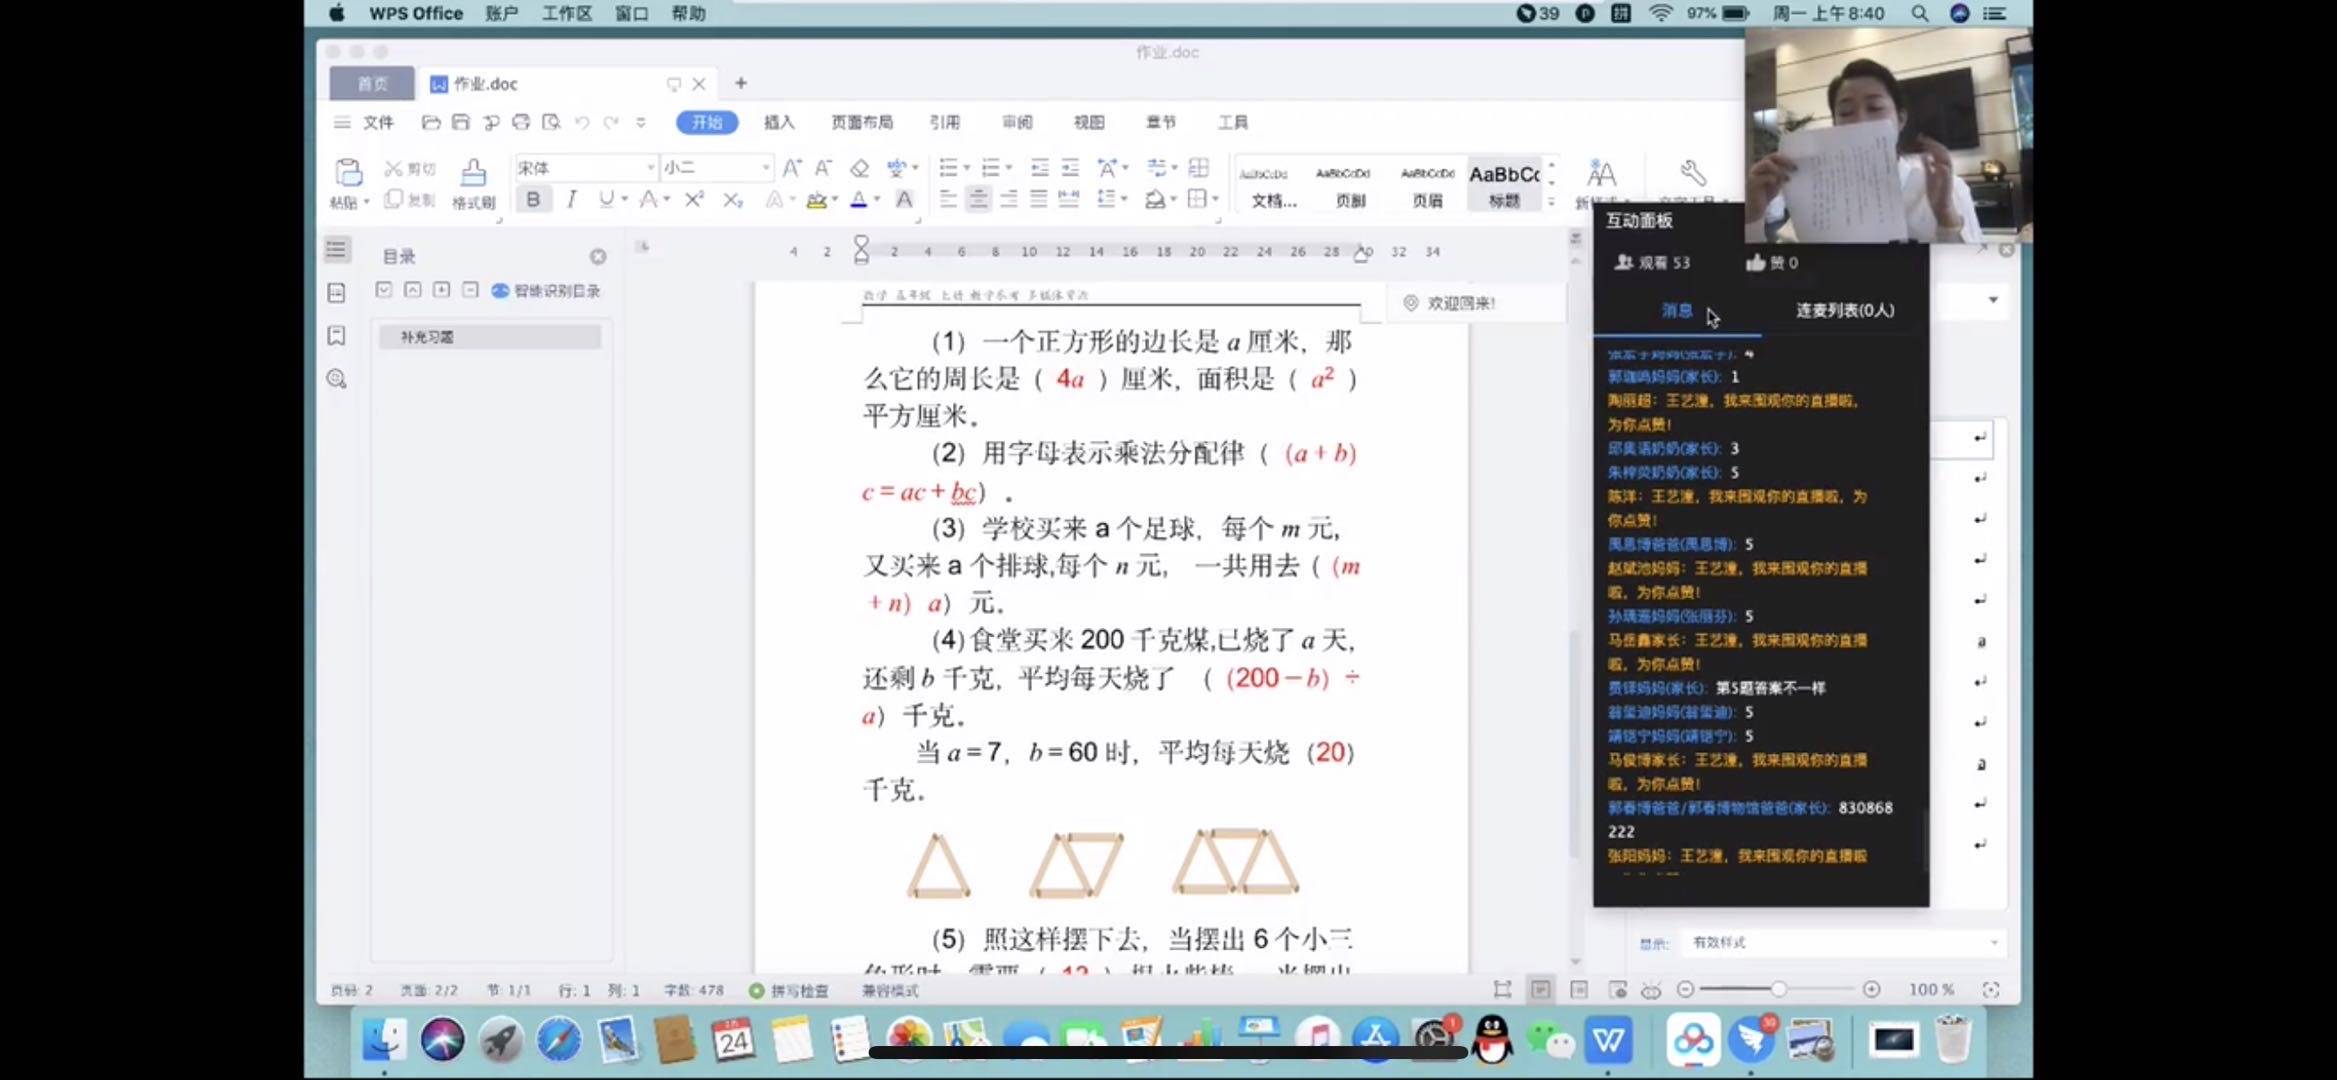Open the 视图 ribbon tab
This screenshot has height=1080, width=2337.
1089,122
